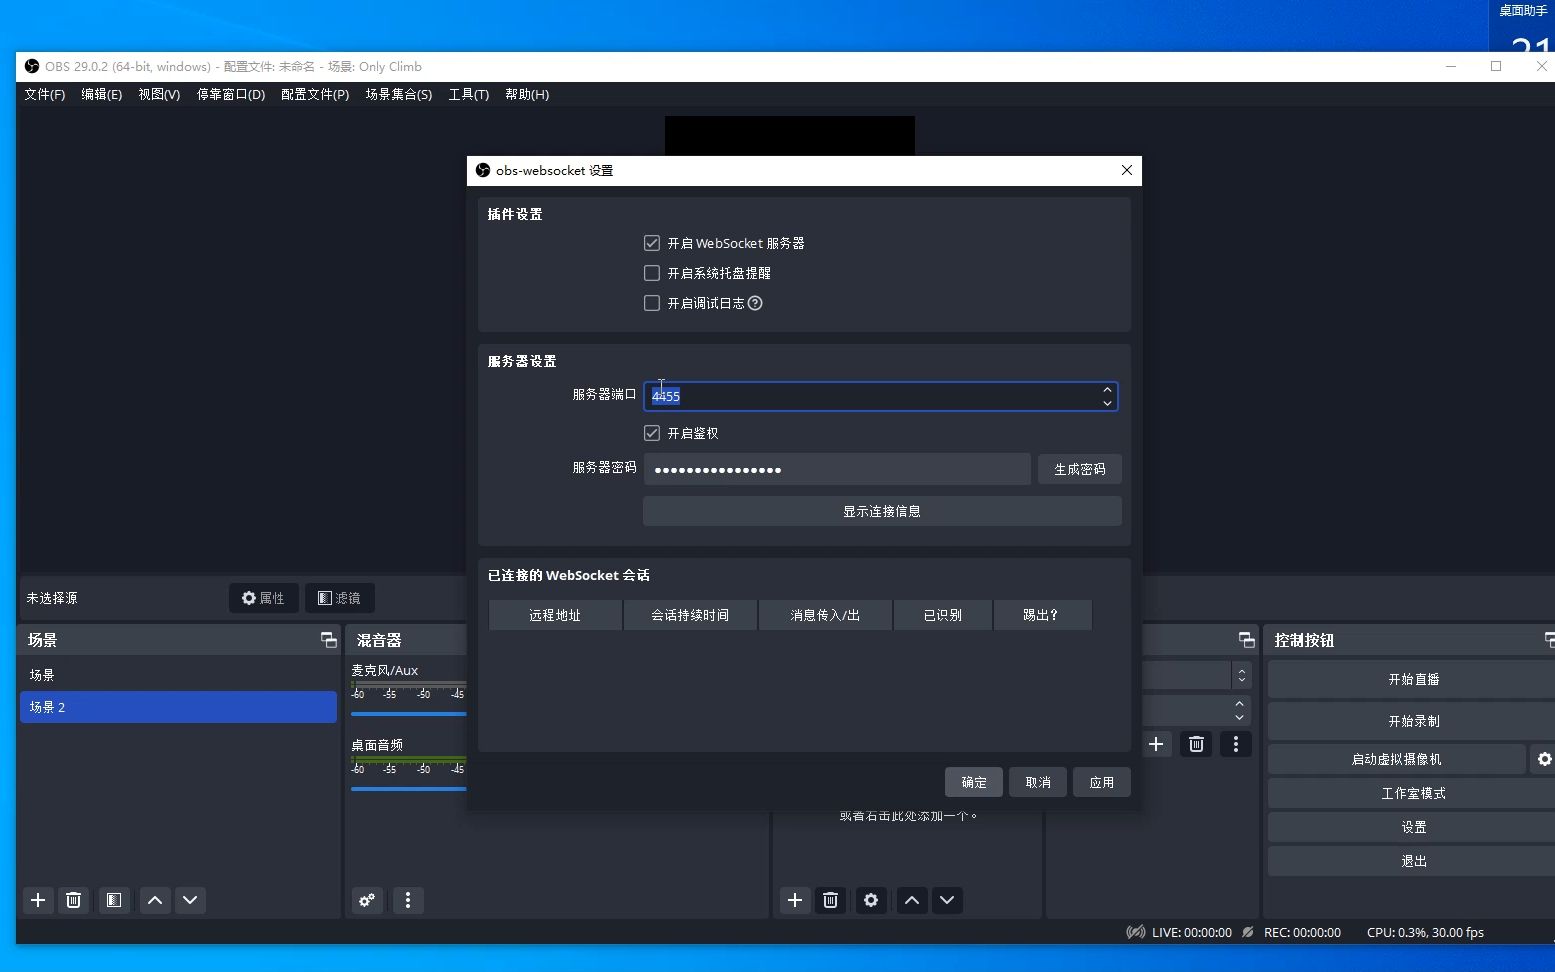Decrease transition duration value

pos(1240,717)
